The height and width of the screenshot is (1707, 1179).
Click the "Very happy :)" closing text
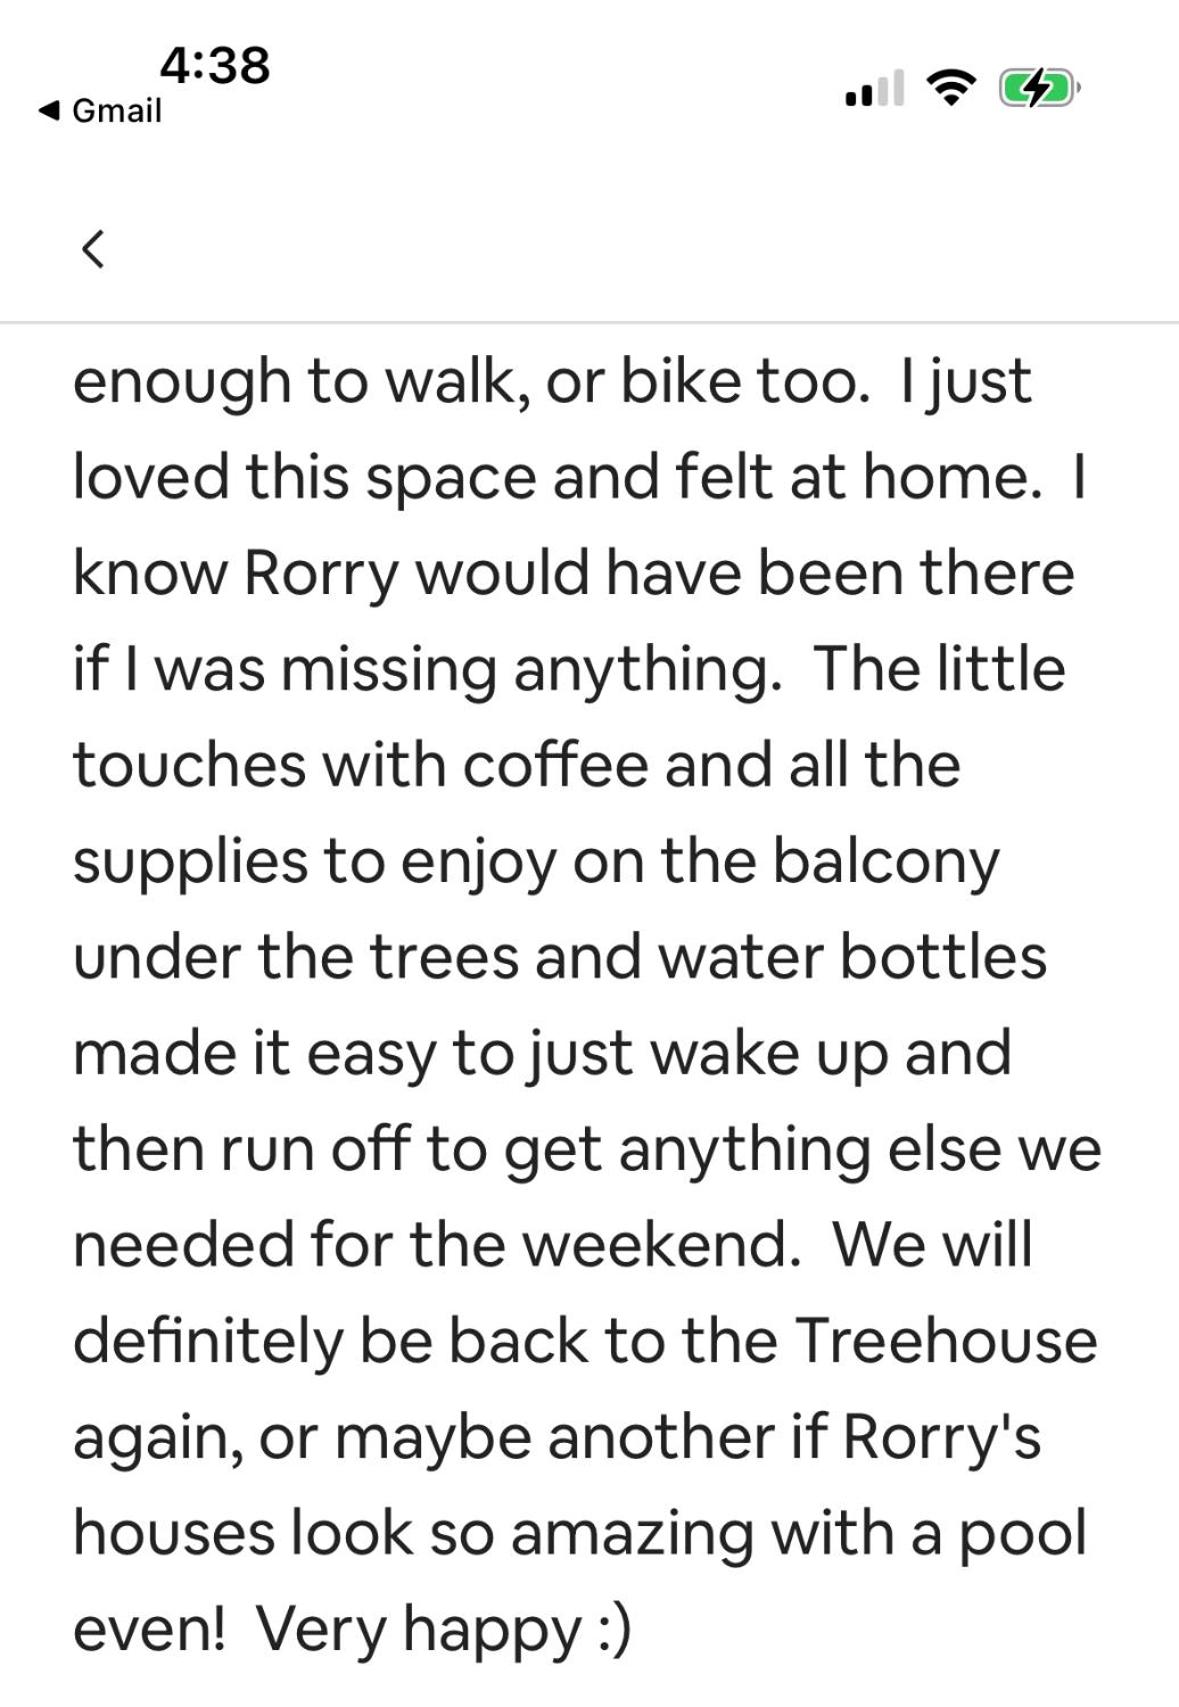pyautogui.click(x=445, y=1630)
